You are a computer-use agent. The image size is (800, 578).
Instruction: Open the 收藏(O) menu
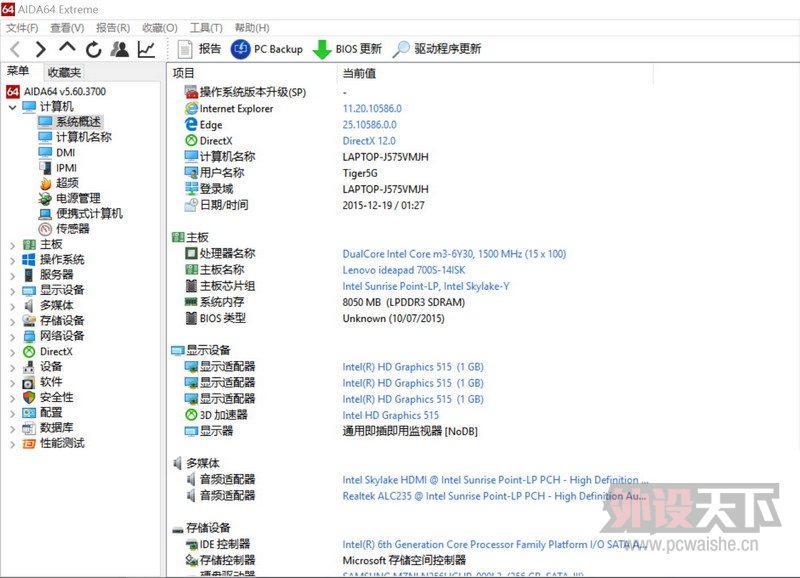pos(160,28)
